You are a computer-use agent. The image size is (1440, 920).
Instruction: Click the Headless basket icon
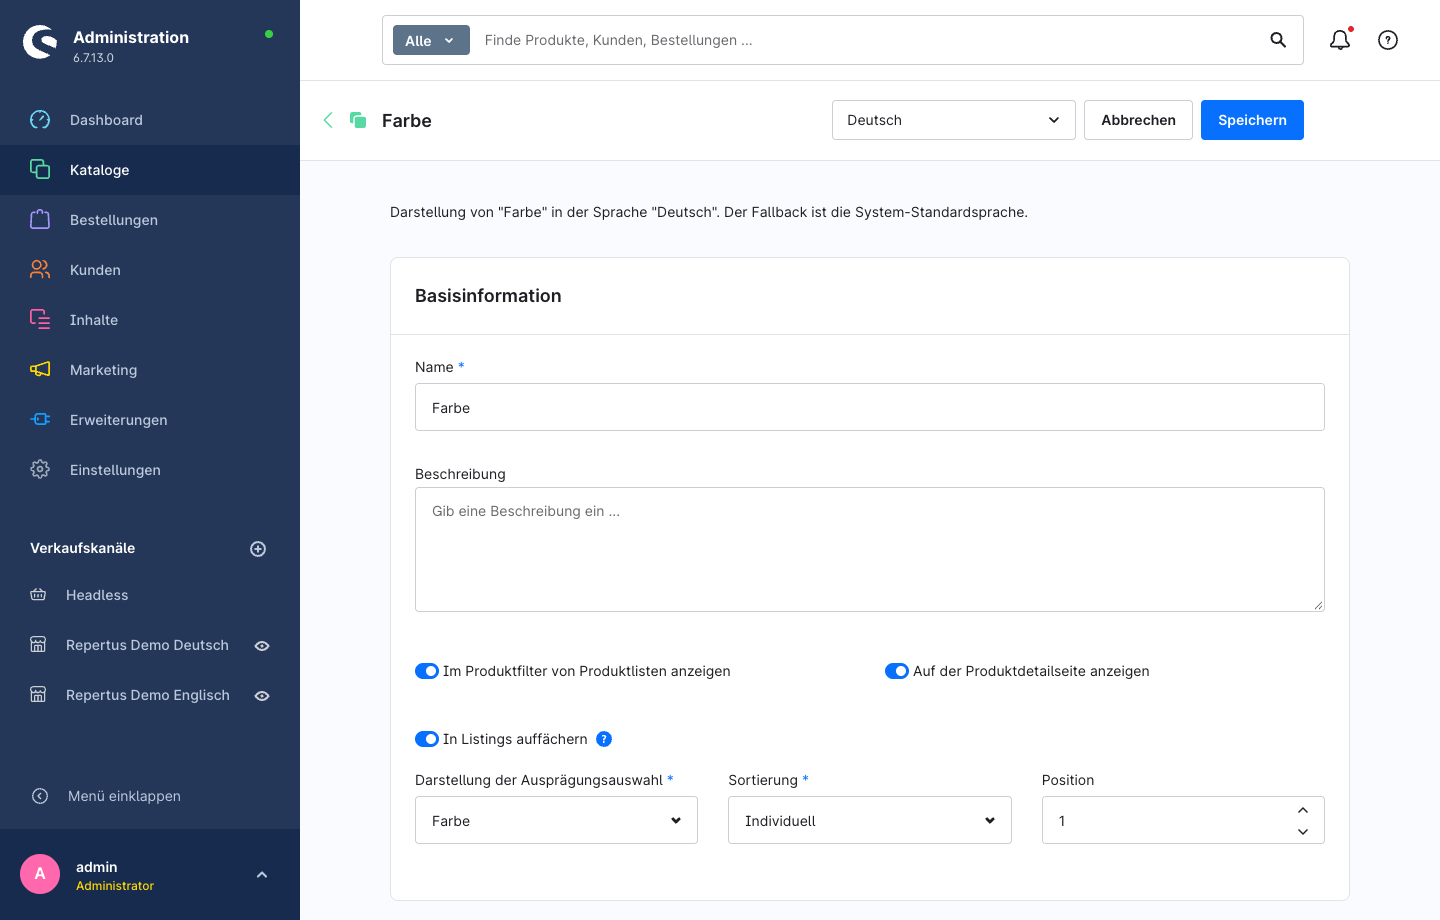pos(38,595)
